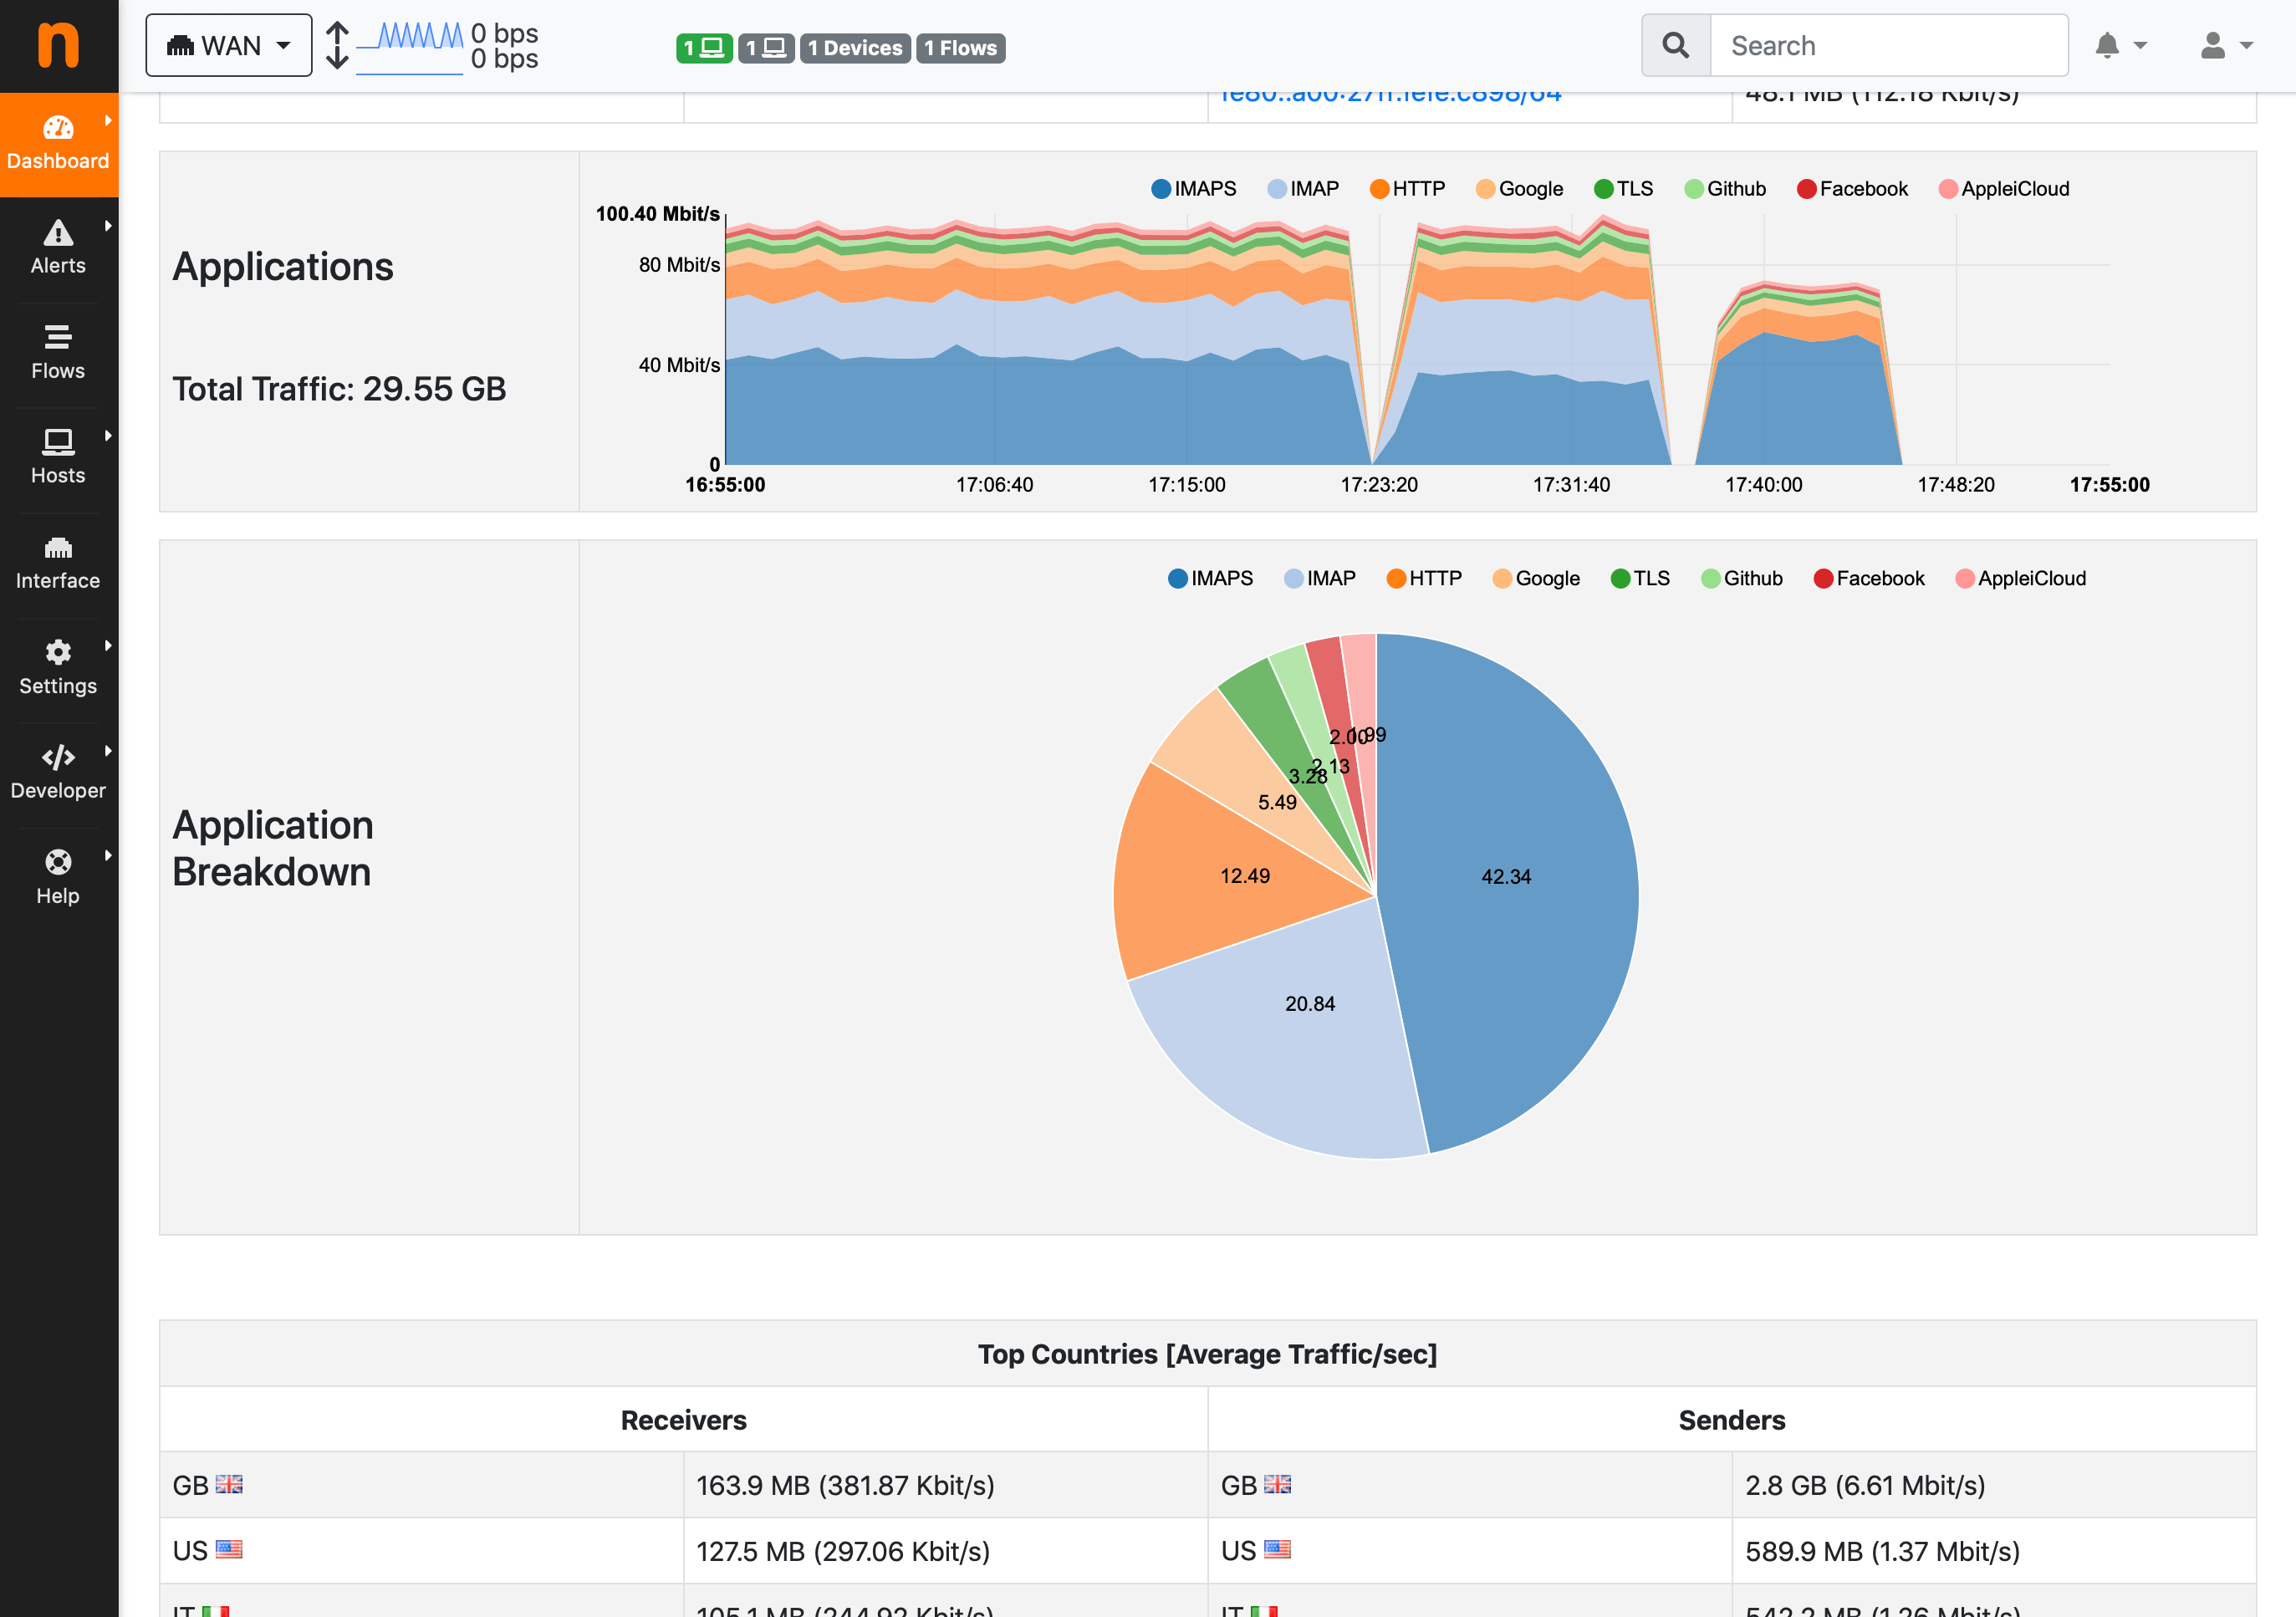
Task: Click the IMAPS 42.34 pie slice
Action: pos(1505,876)
